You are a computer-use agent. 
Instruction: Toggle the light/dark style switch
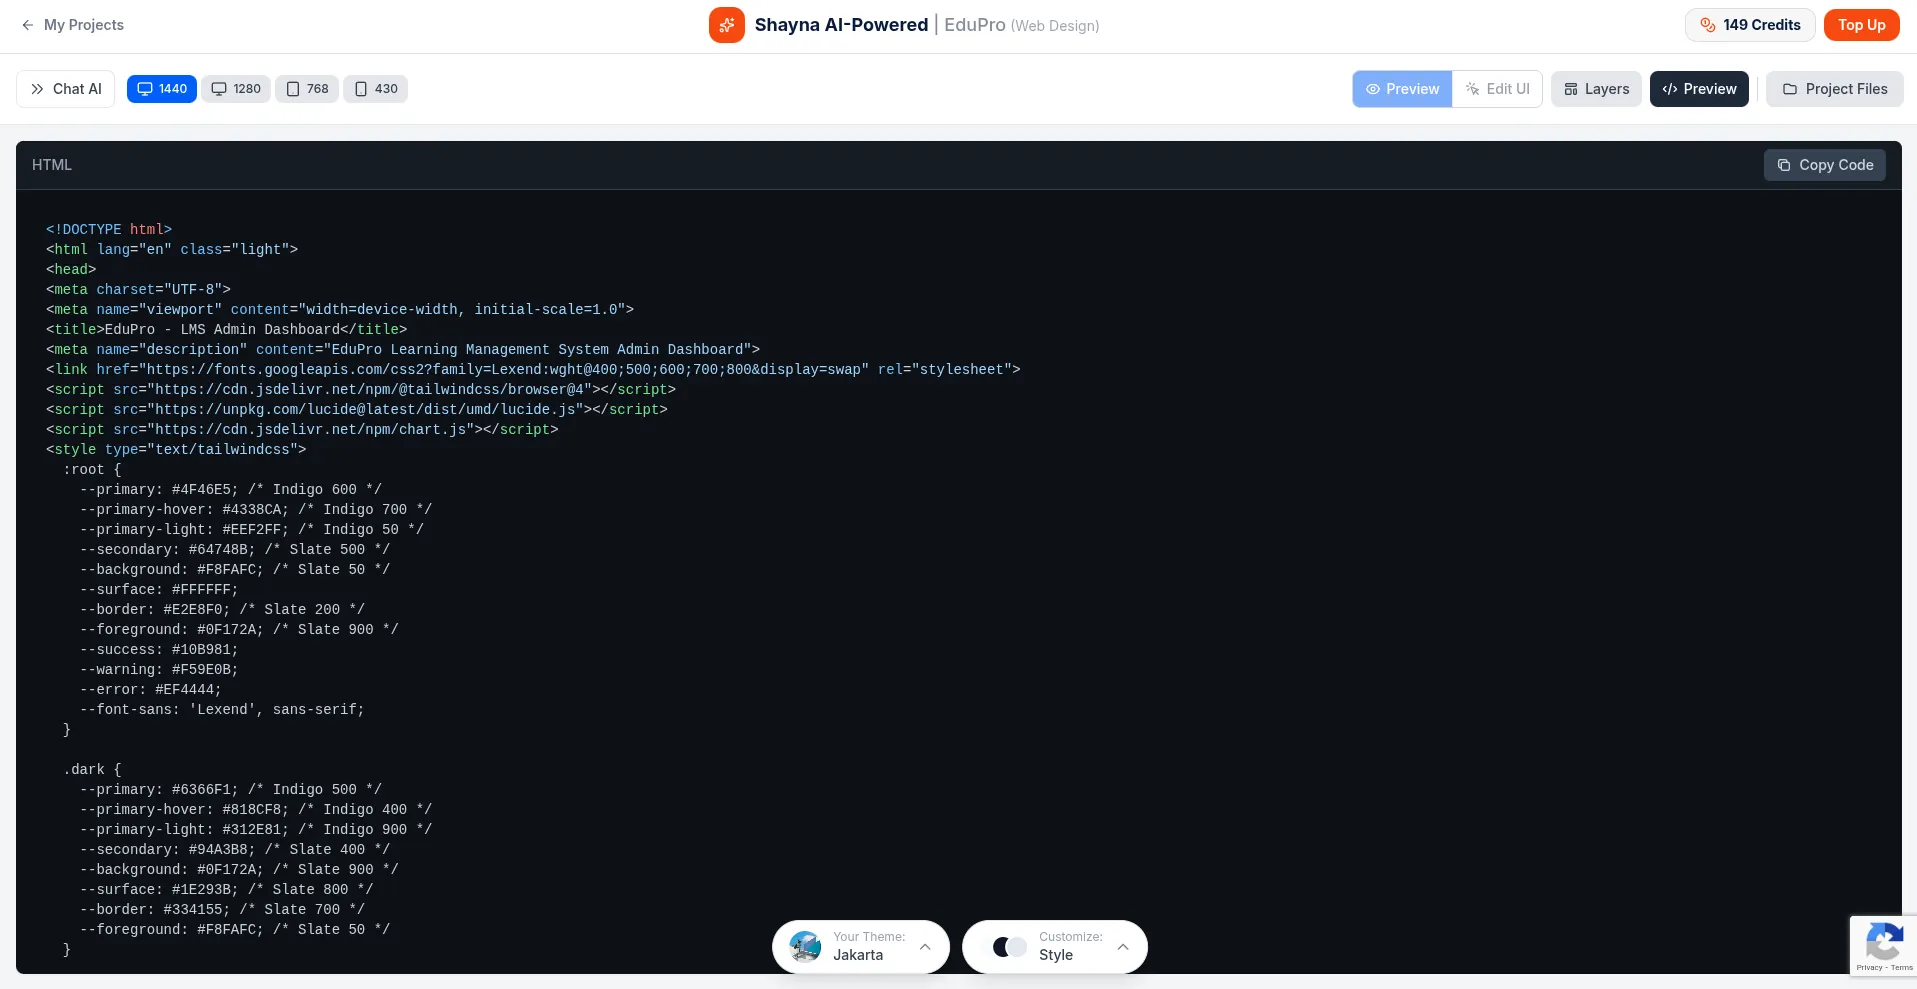coord(1009,946)
